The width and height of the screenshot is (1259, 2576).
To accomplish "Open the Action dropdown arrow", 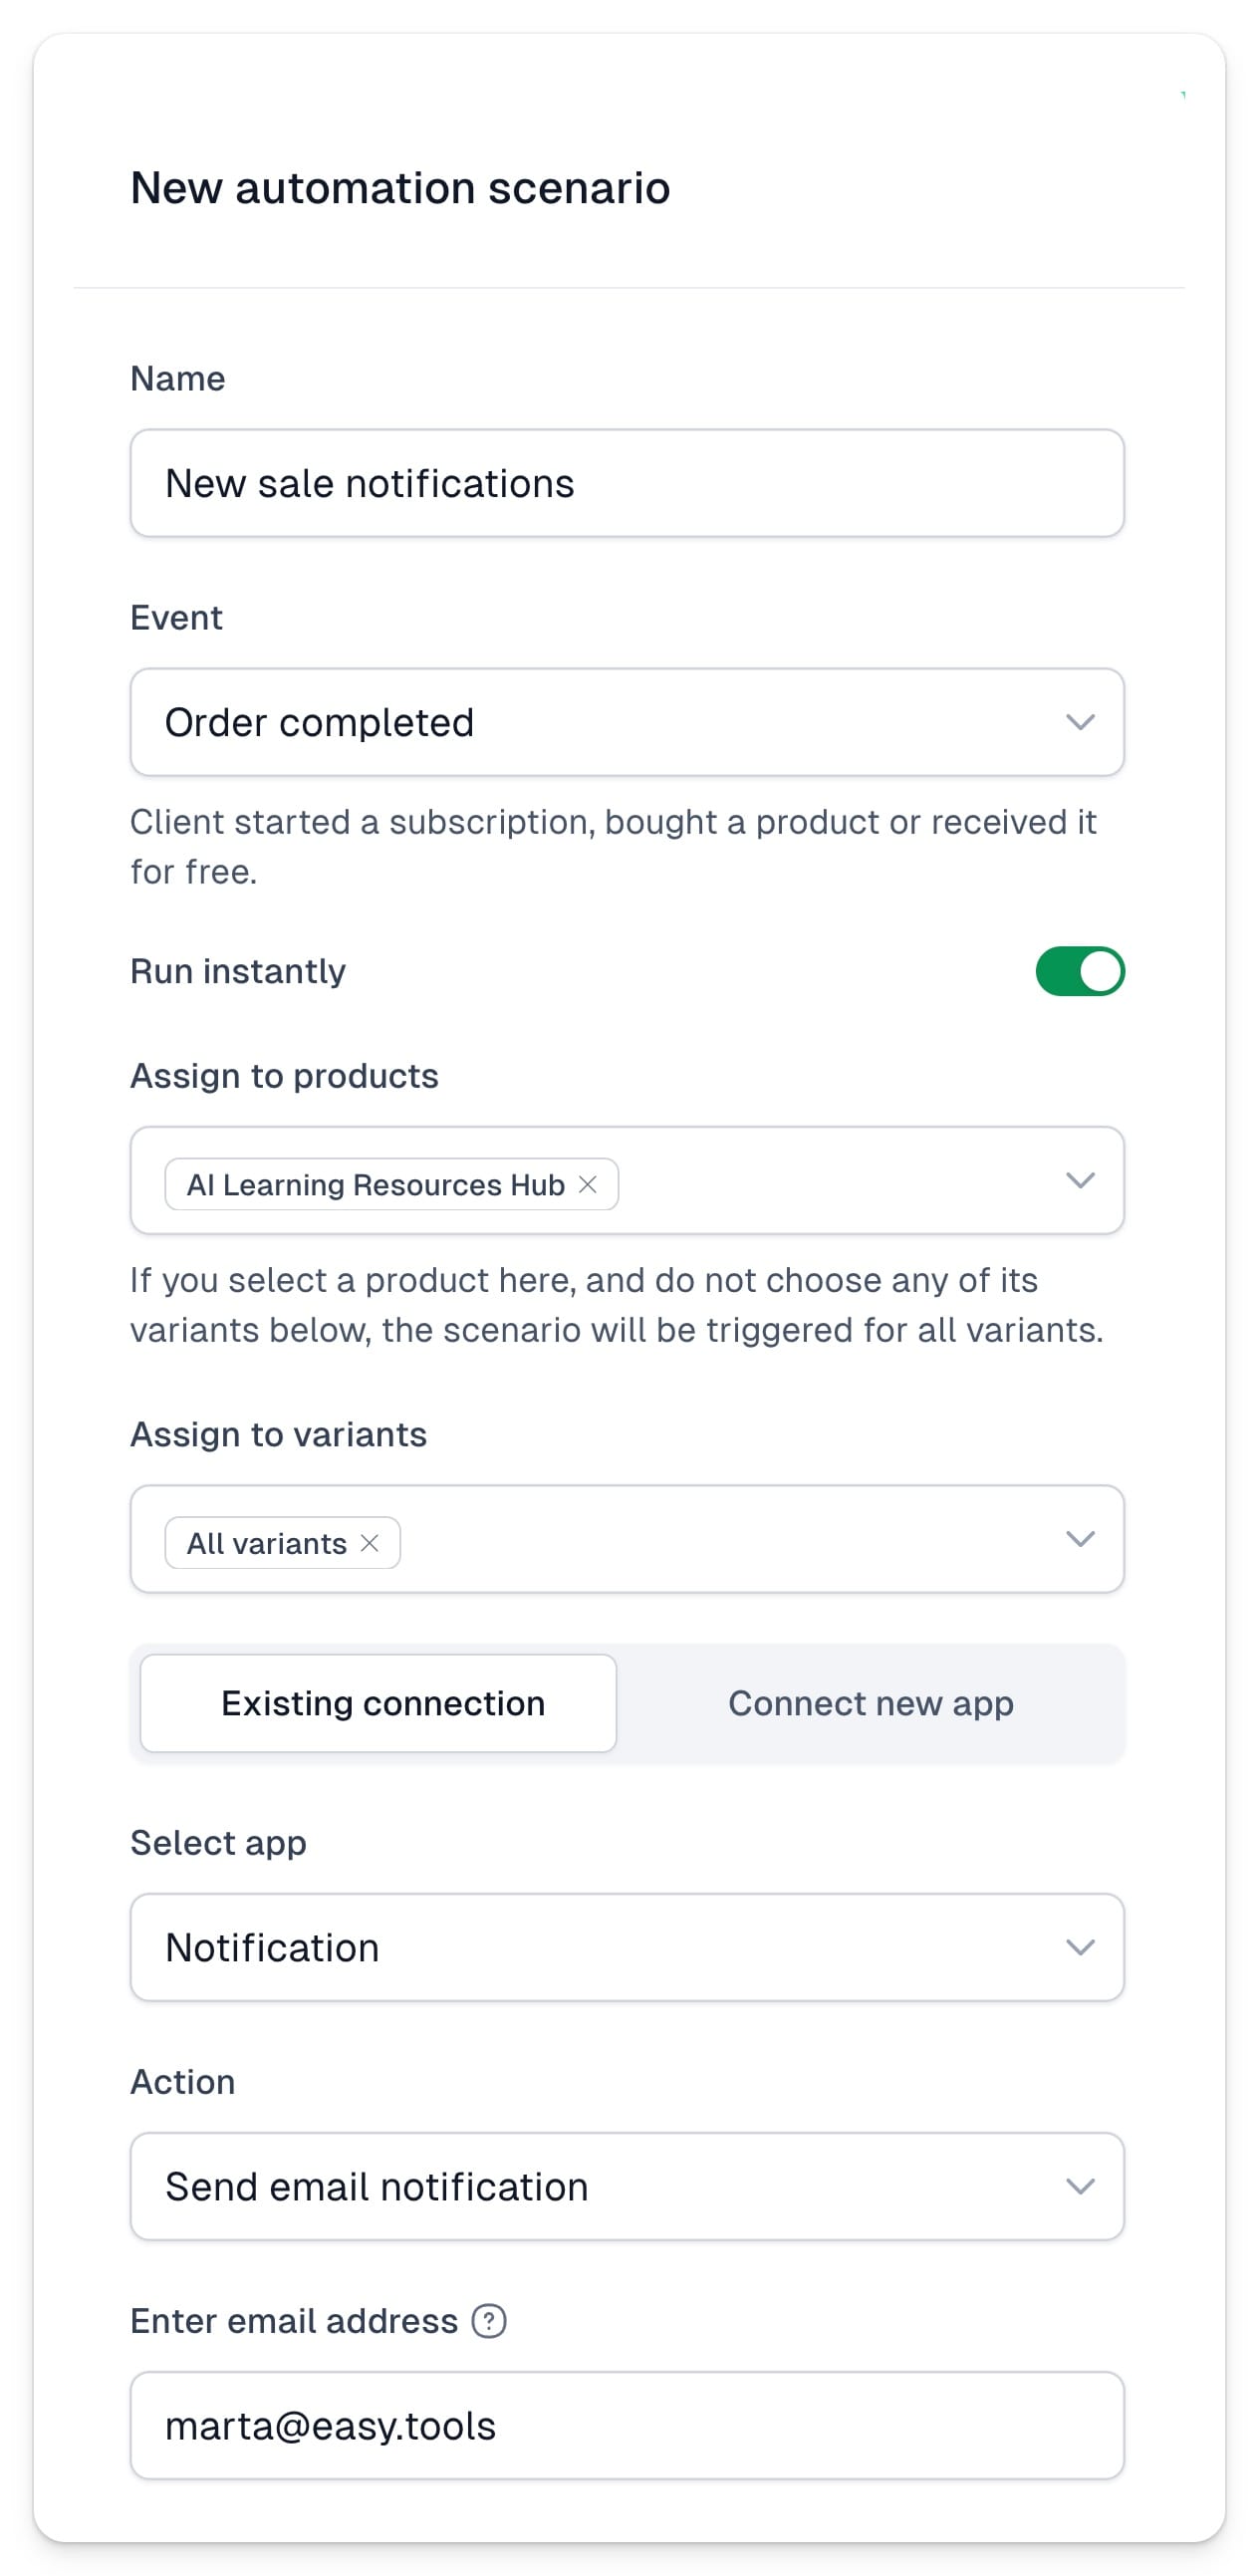I will [1080, 2186].
